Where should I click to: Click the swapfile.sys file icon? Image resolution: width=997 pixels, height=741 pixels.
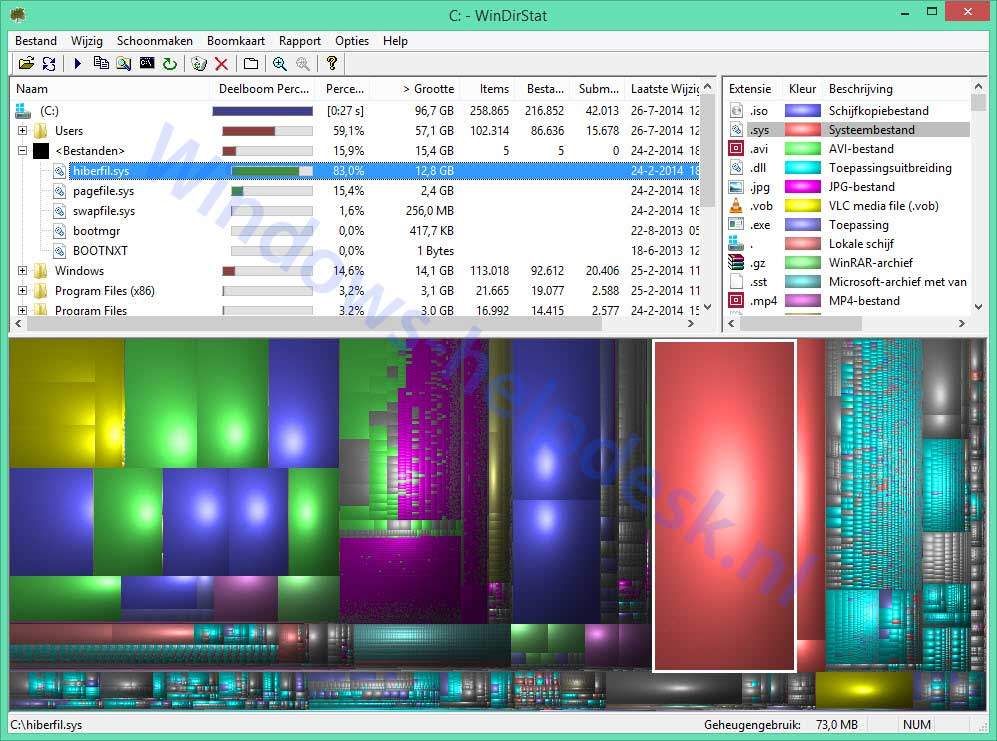(x=59, y=211)
